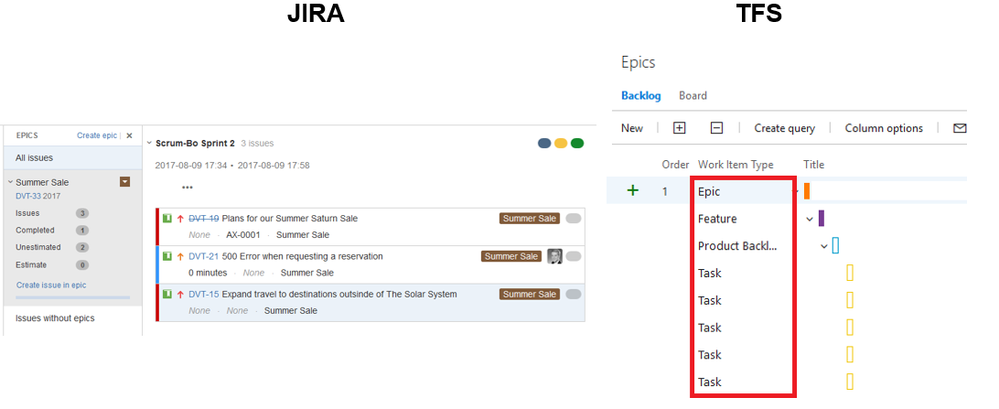This screenshot has width=999, height=409.
Task: Select the Product Backl... work item row
Action: (786, 246)
